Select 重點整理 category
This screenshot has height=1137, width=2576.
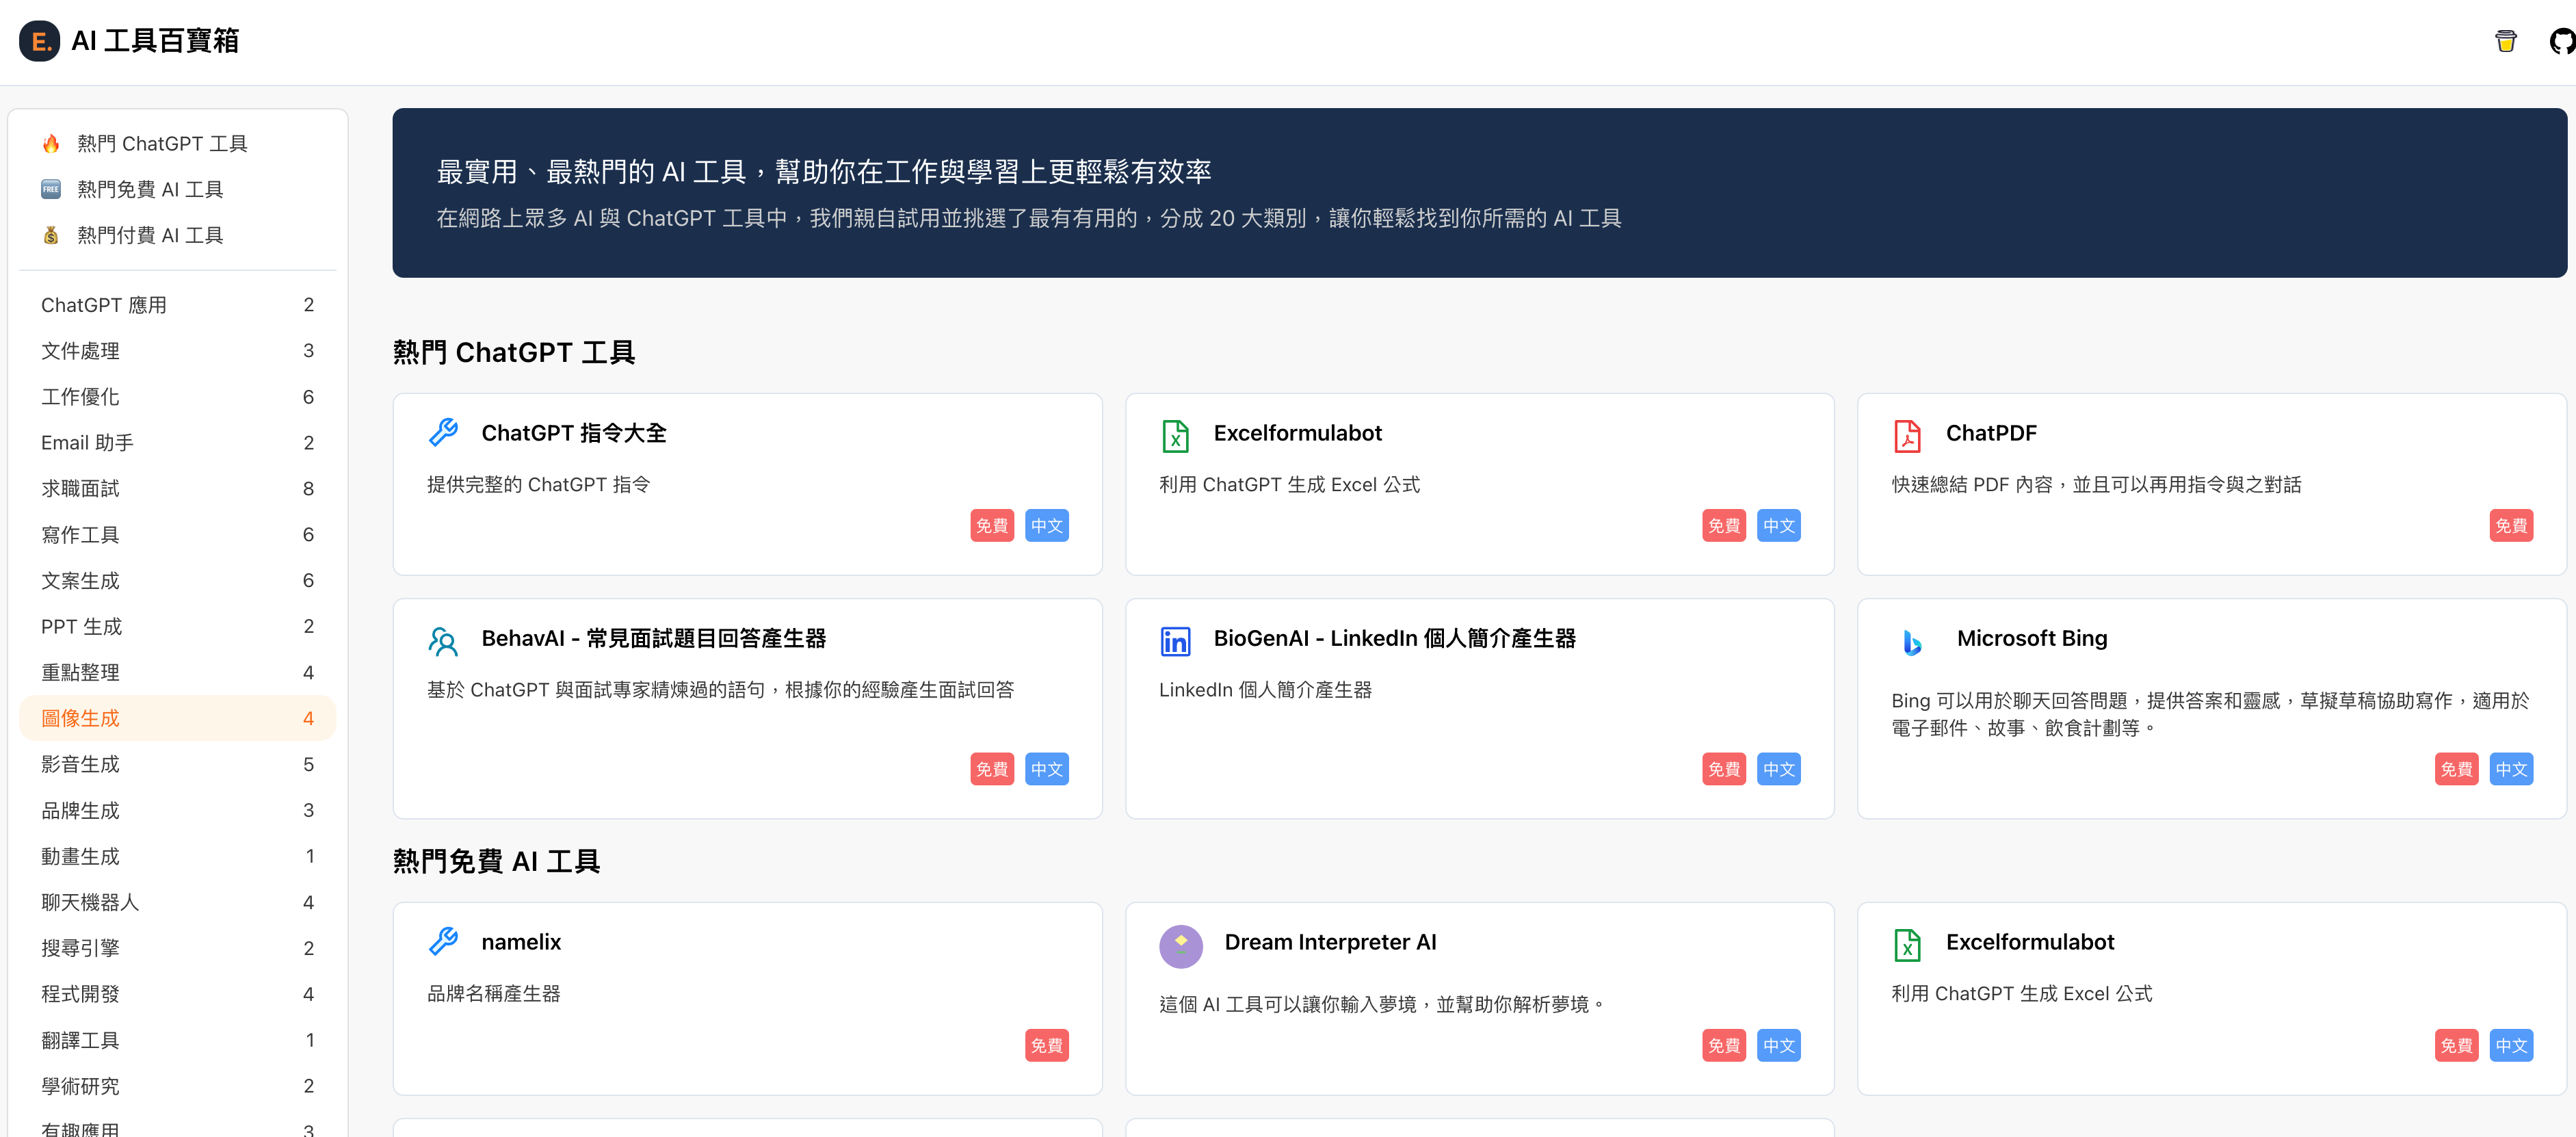[178, 673]
